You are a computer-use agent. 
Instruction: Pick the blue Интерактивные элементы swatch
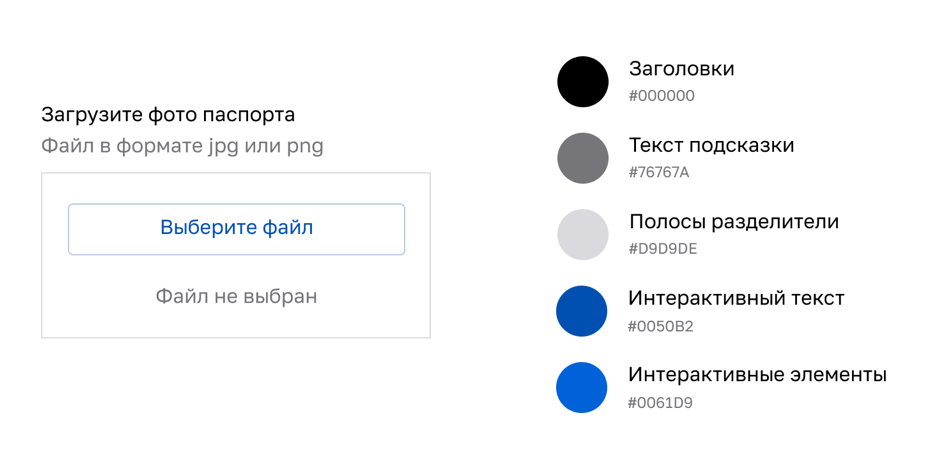click(582, 388)
